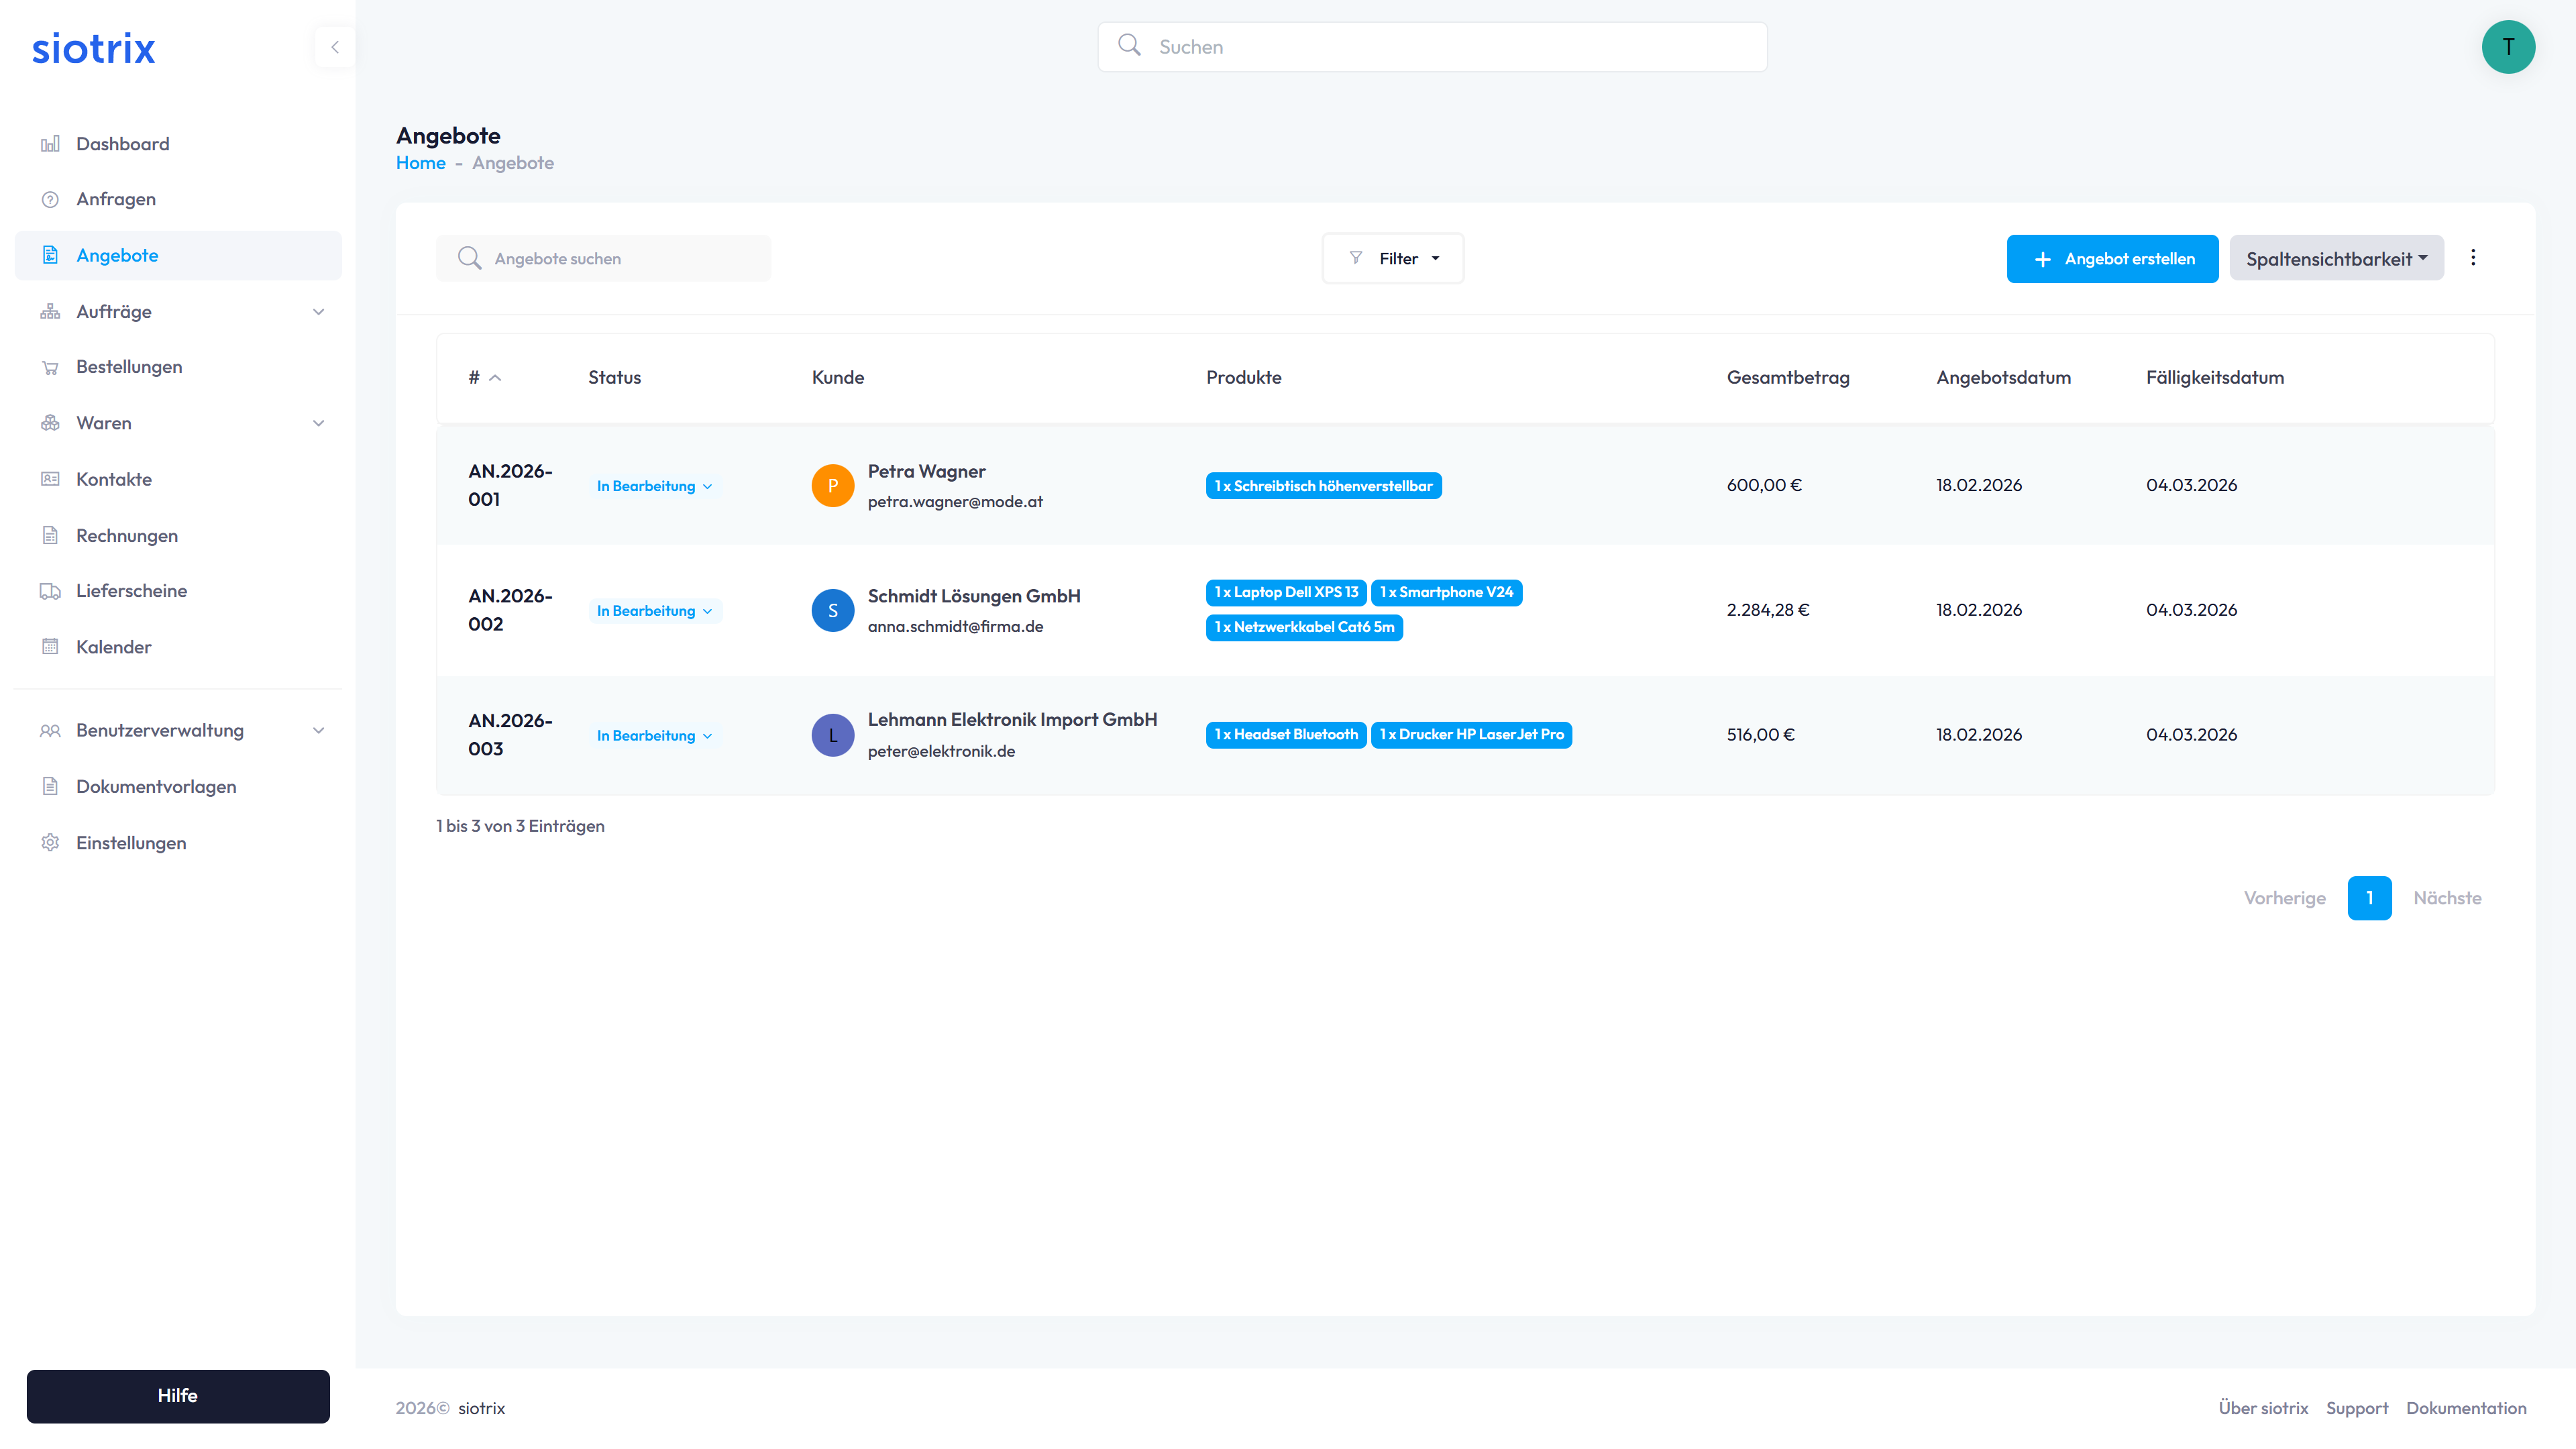Click the Bestellungen cart icon

50,367
